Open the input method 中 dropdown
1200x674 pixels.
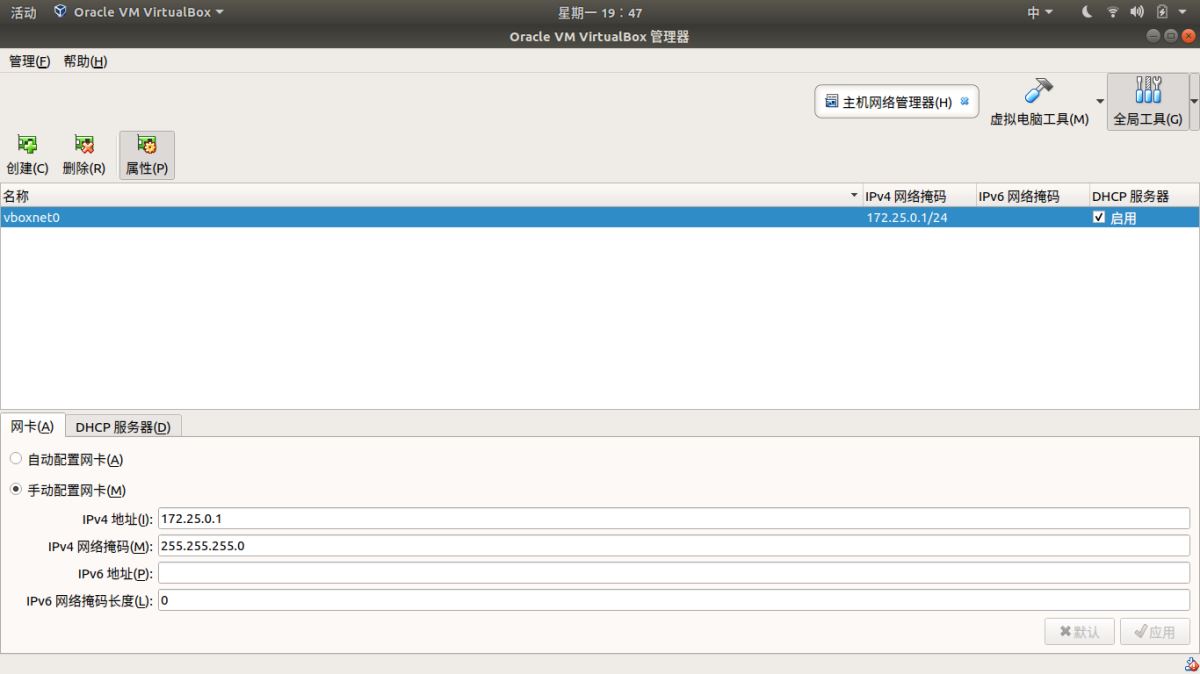[1040, 12]
